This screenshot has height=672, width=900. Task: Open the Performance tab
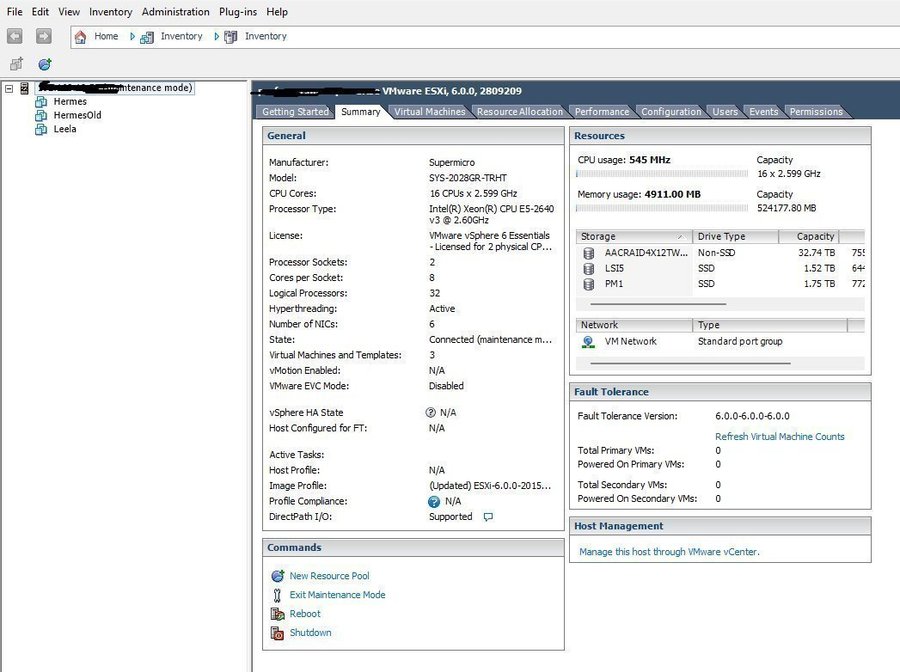click(602, 112)
